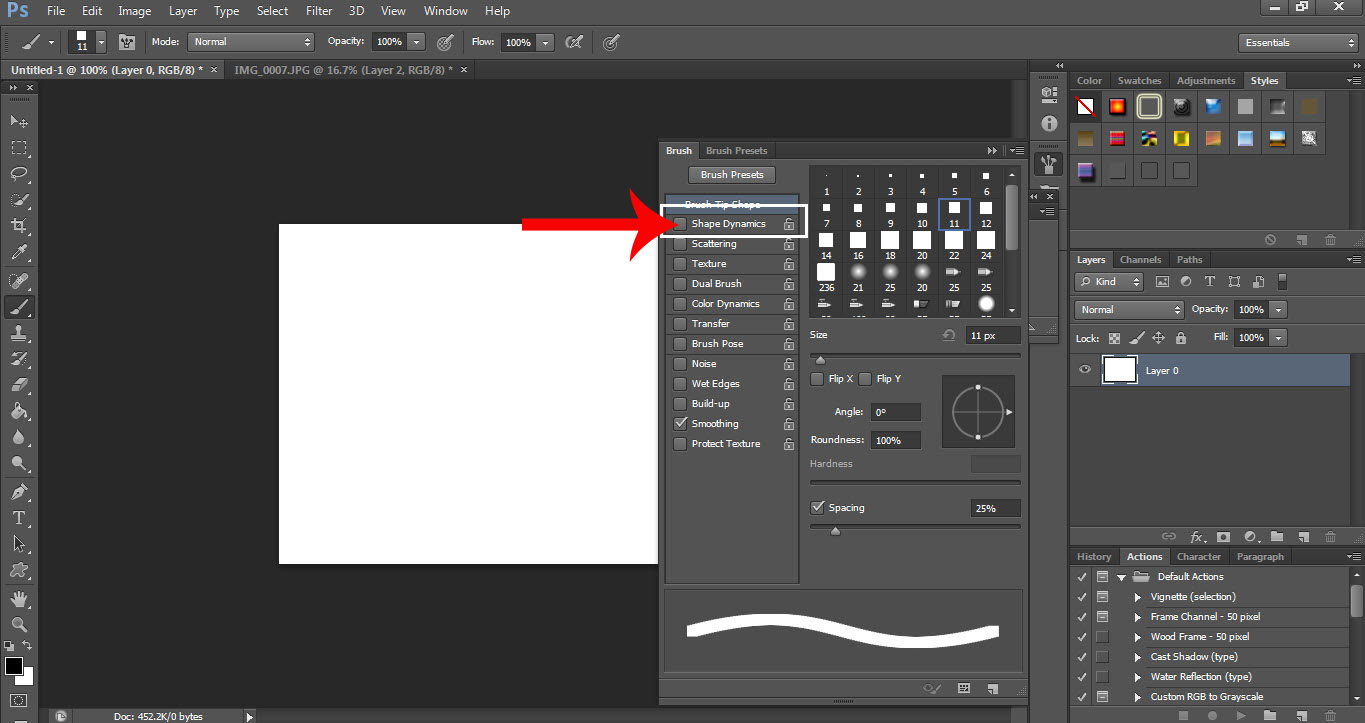Expand the Vignette (selection) action
1365x723 pixels.
point(1138,597)
